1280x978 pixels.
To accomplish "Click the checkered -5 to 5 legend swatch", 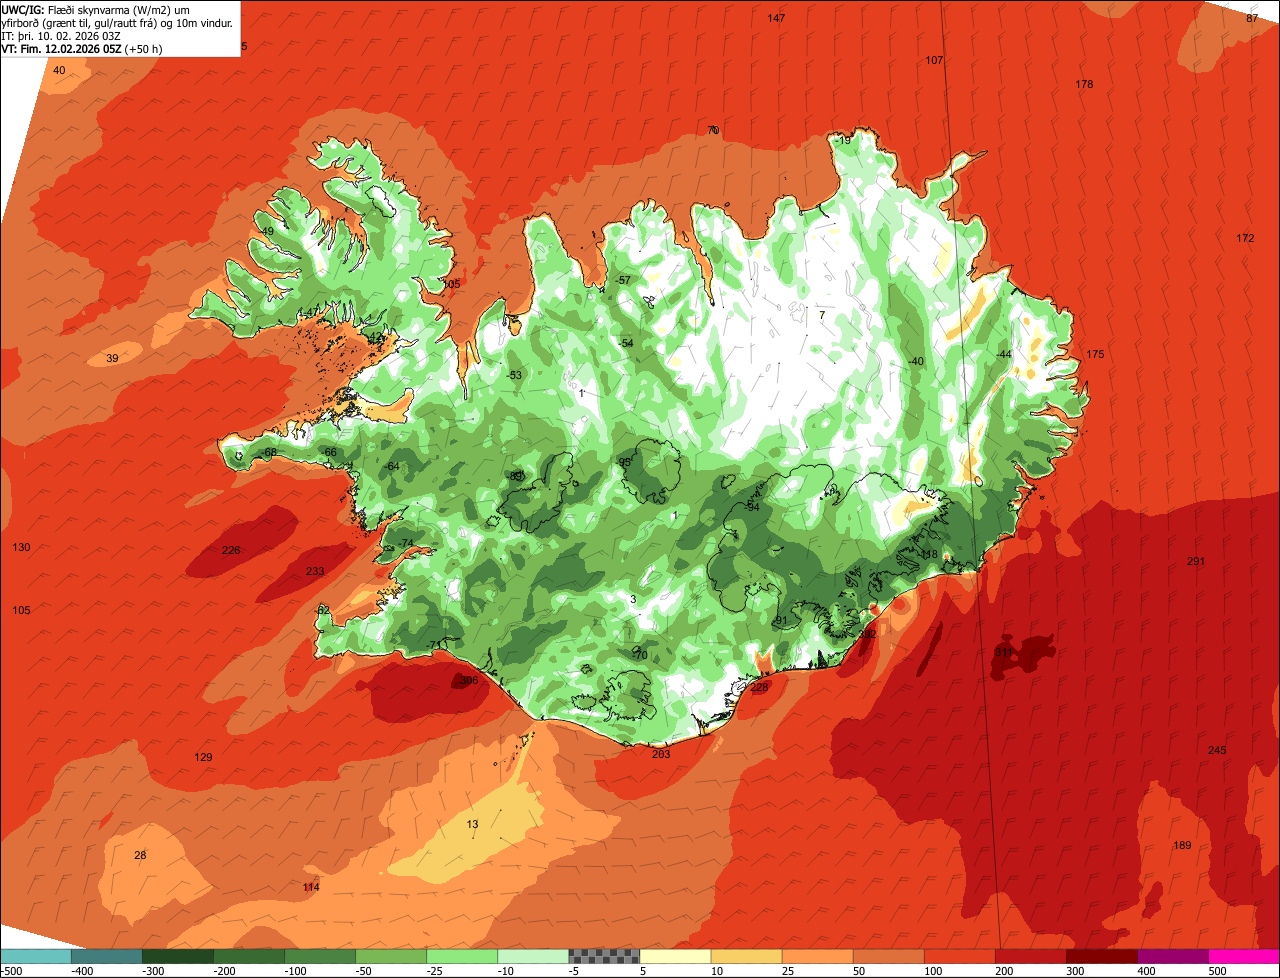I will tap(604, 955).
